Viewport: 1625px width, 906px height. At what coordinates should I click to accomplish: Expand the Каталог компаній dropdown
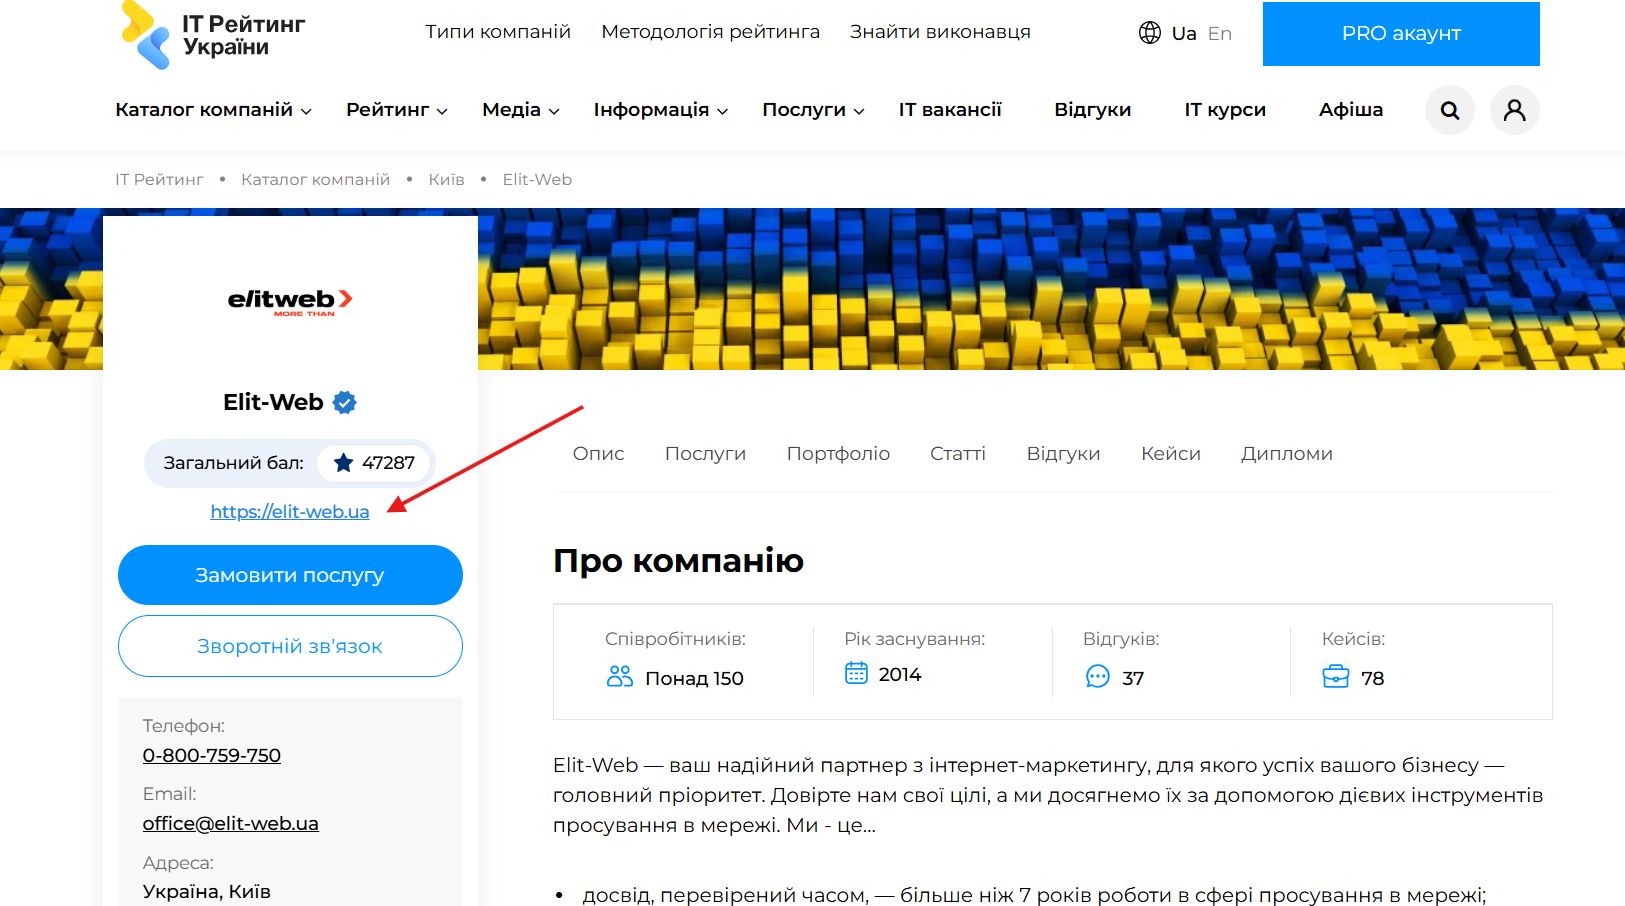point(213,110)
